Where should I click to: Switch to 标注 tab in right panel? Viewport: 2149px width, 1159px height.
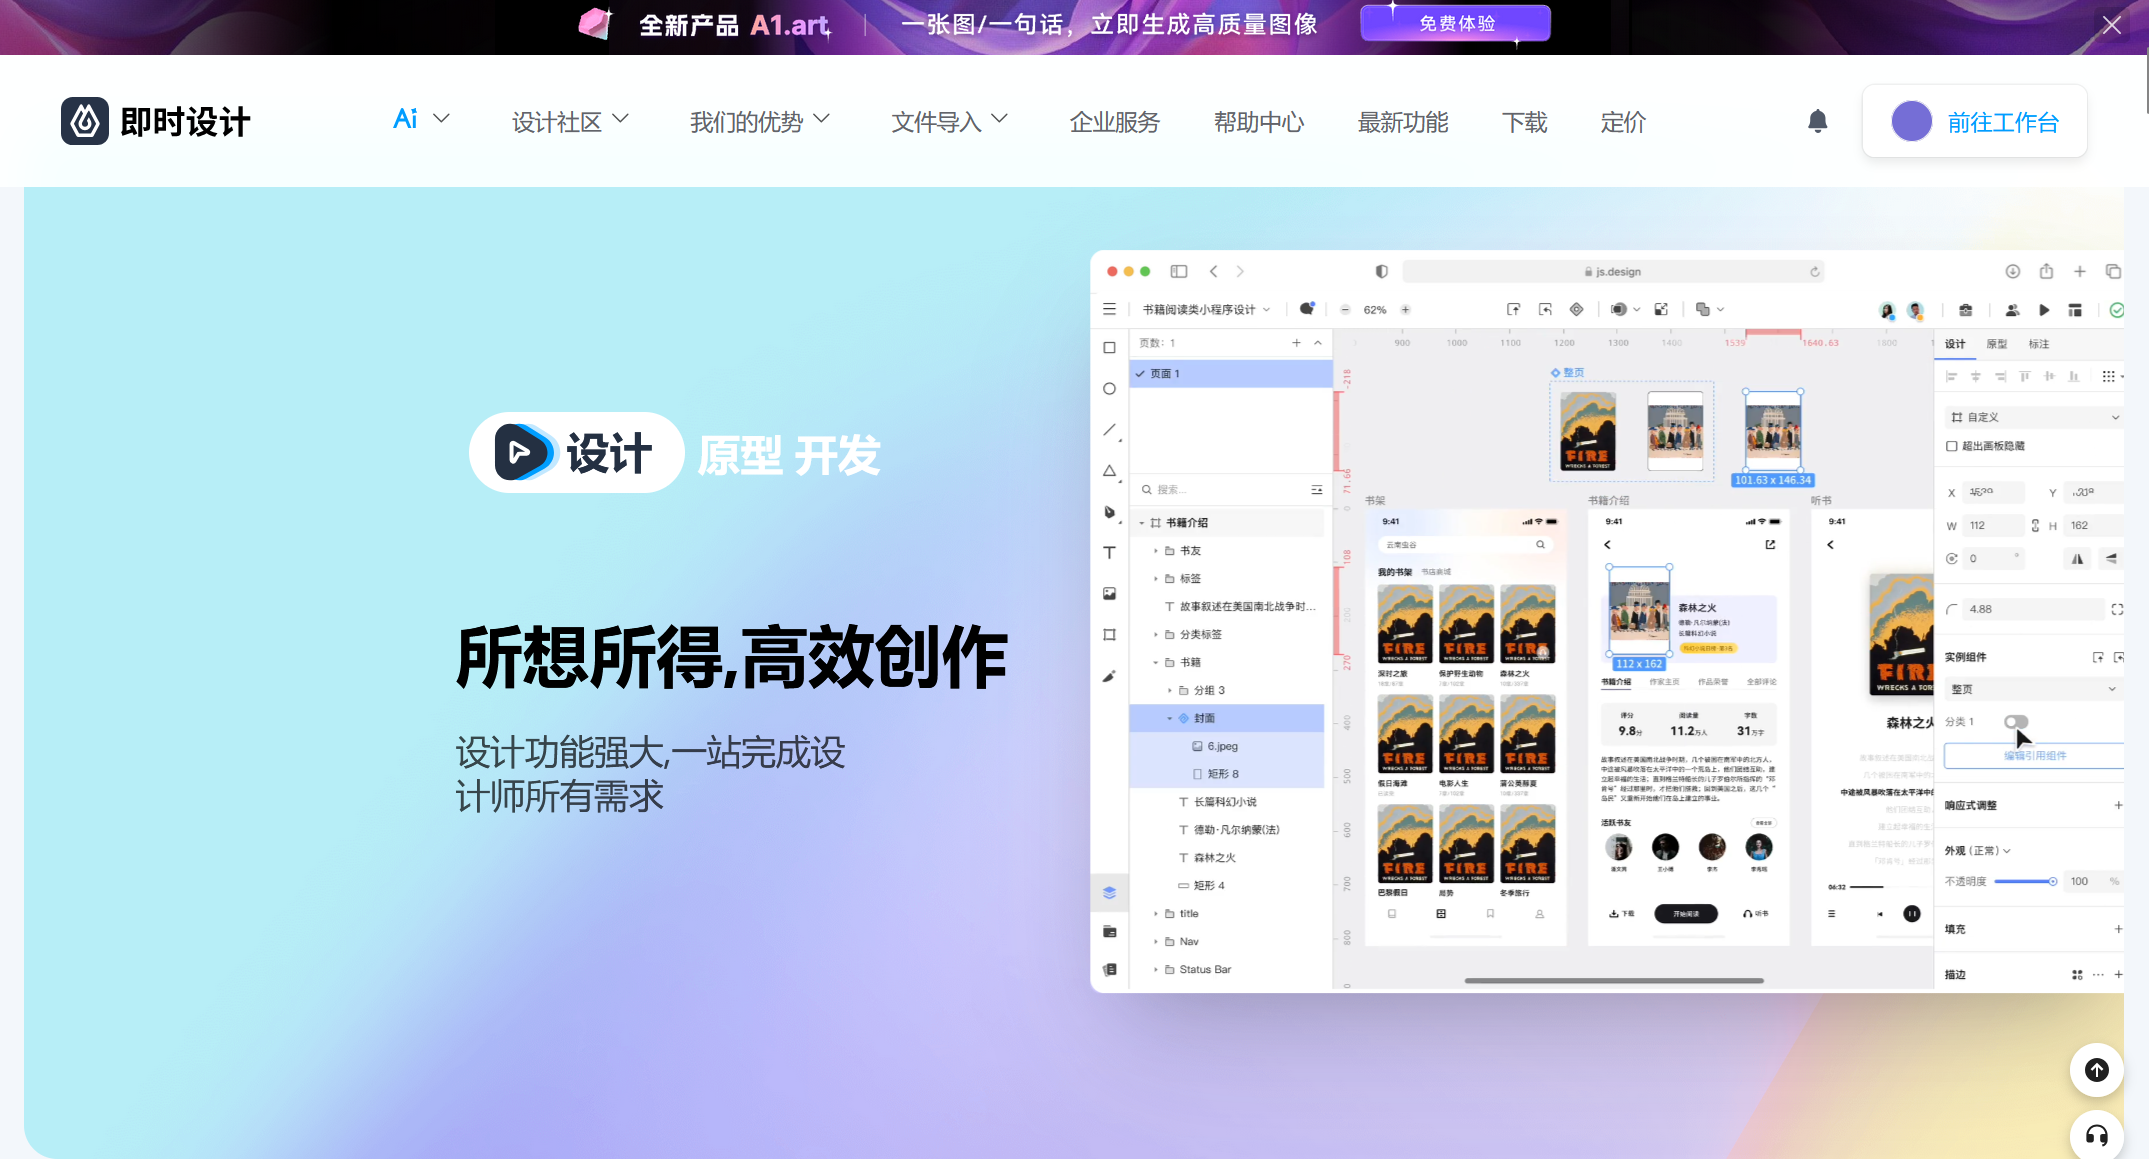2039,344
